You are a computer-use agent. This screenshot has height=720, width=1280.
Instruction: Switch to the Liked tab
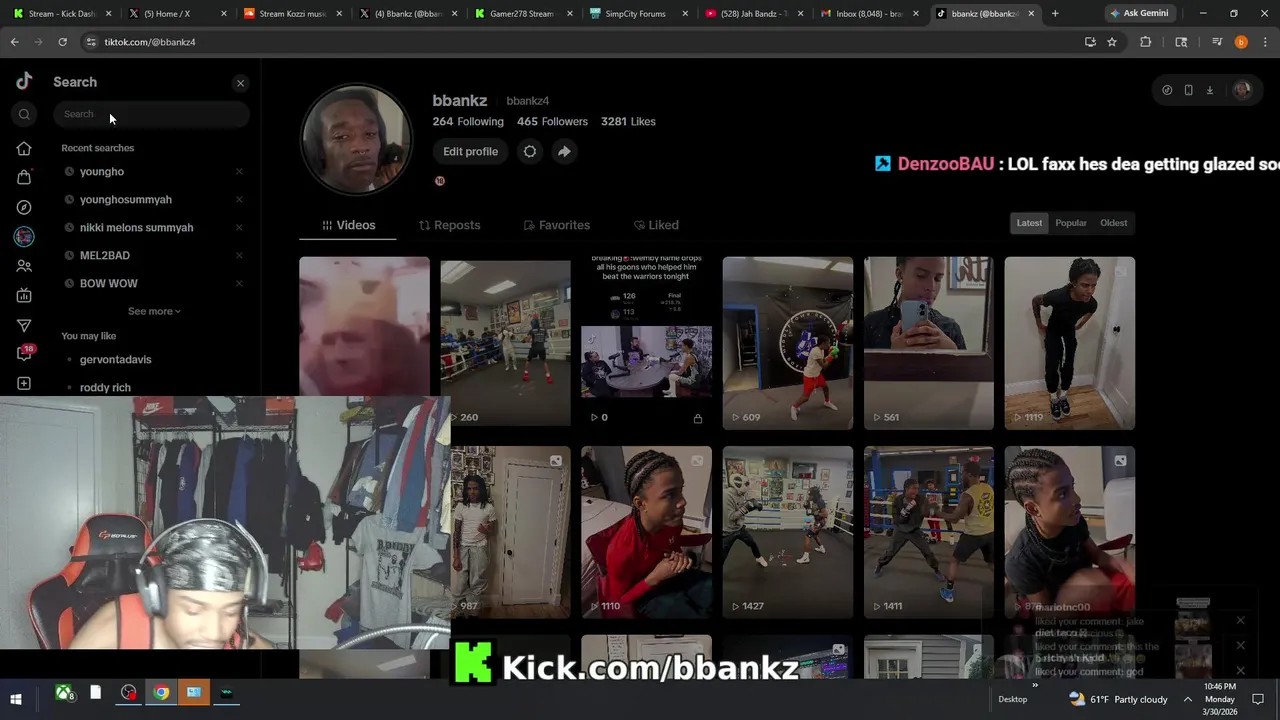654,225
